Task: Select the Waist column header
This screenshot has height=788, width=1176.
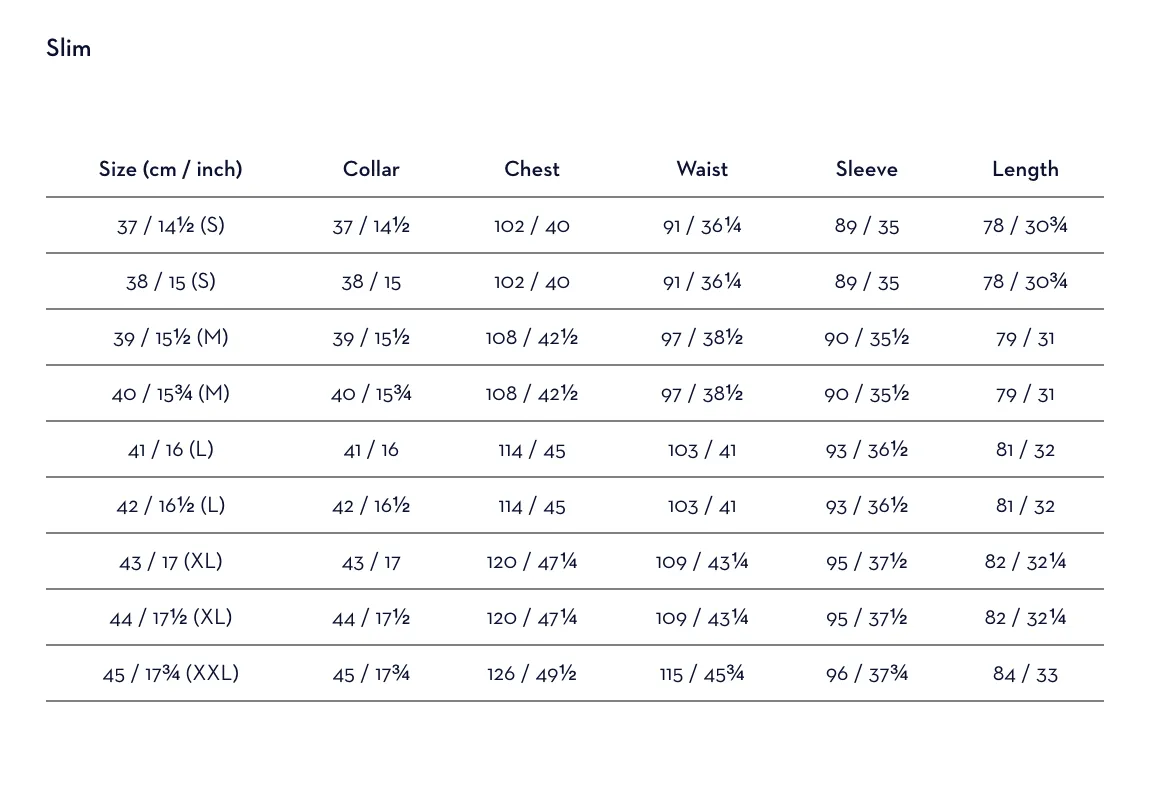Action: point(702,169)
